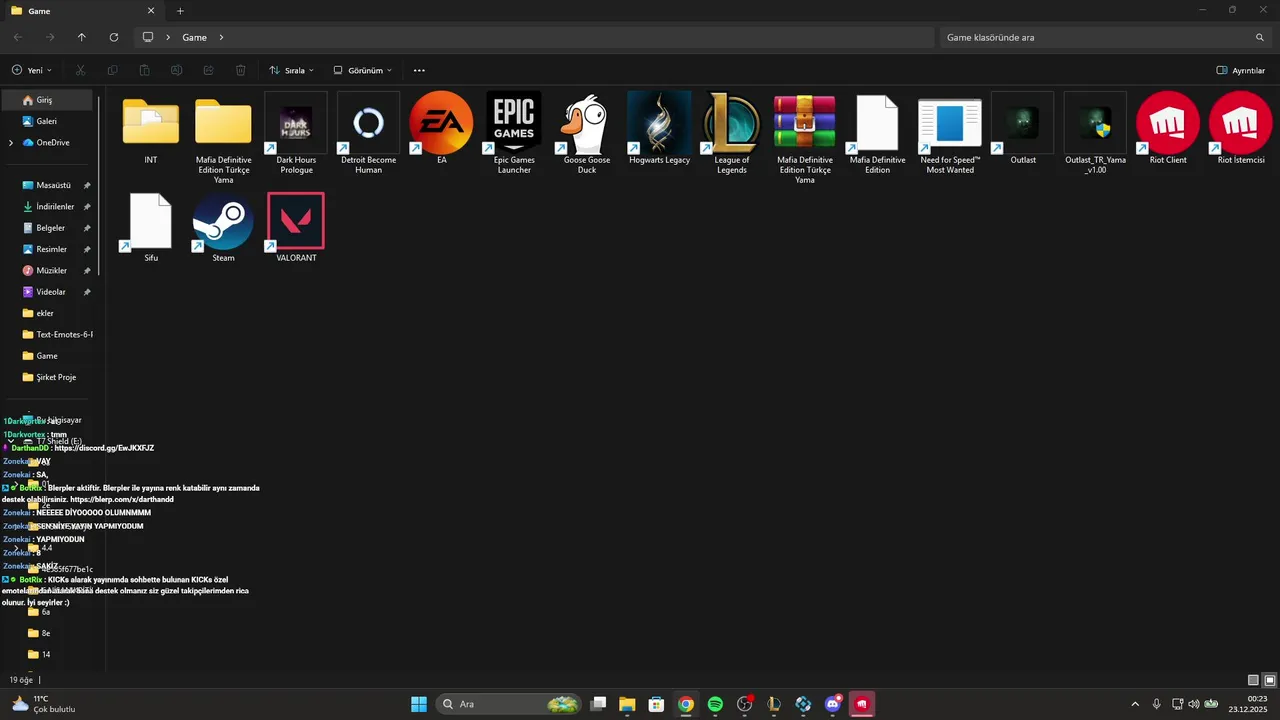This screenshot has height=720, width=1280.
Task: Open the See more options ellipsis menu
Action: [x=419, y=70]
